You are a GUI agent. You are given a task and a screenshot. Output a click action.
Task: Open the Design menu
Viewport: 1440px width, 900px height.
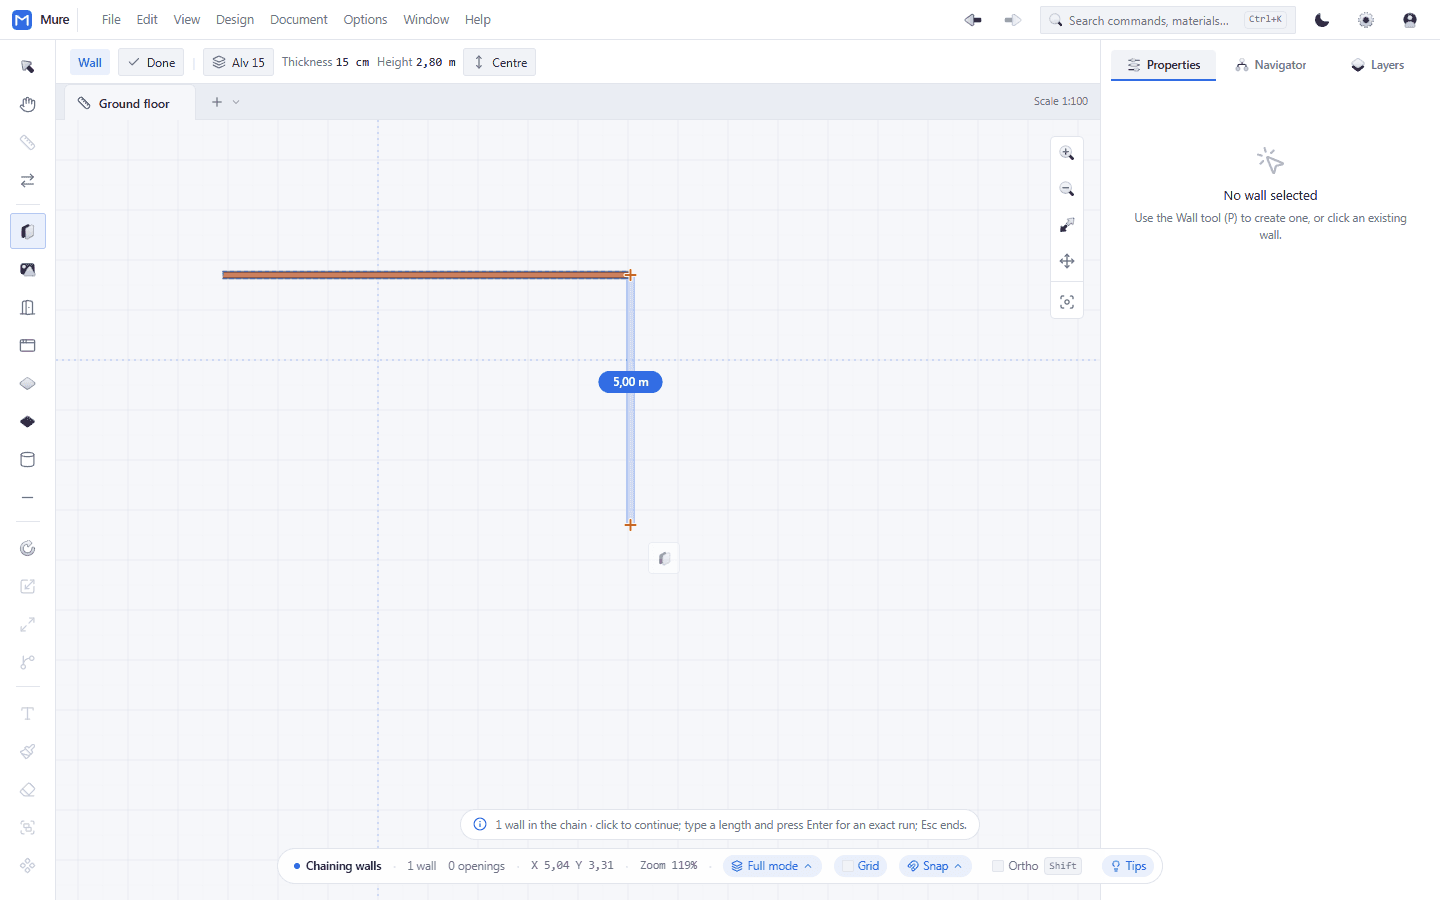[x=235, y=20]
